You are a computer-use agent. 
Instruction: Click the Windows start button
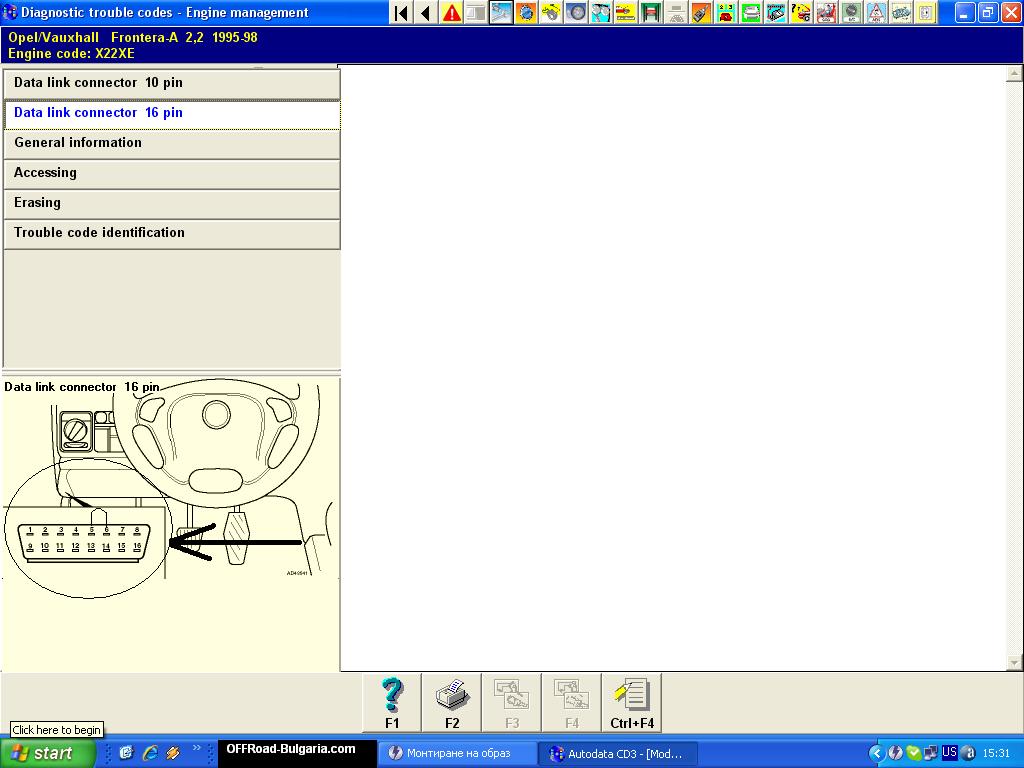point(47,753)
